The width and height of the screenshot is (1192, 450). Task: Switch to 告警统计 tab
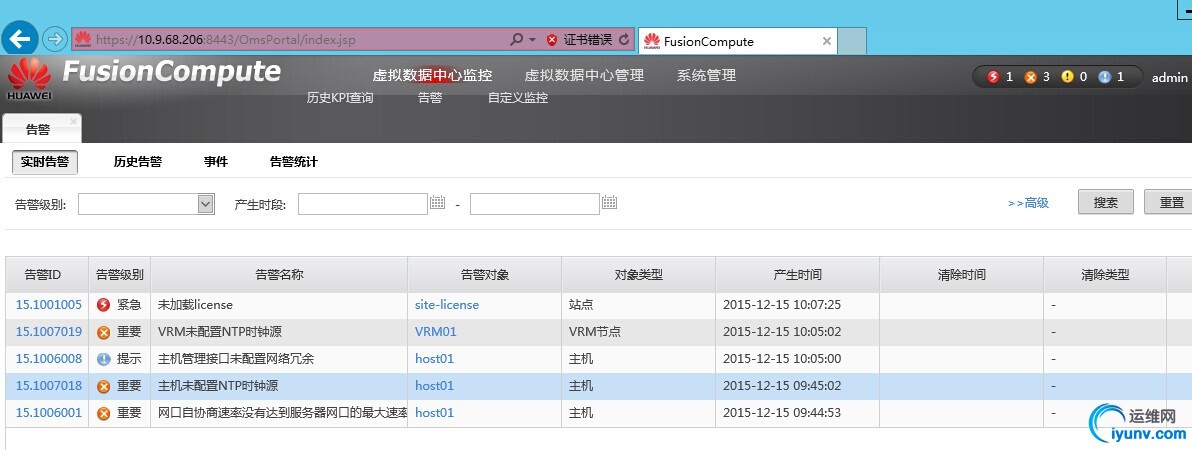pos(294,162)
